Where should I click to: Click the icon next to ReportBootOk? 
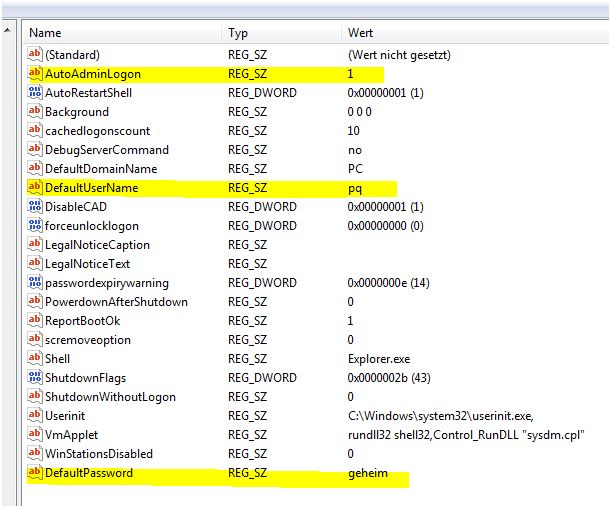[x=34, y=320]
